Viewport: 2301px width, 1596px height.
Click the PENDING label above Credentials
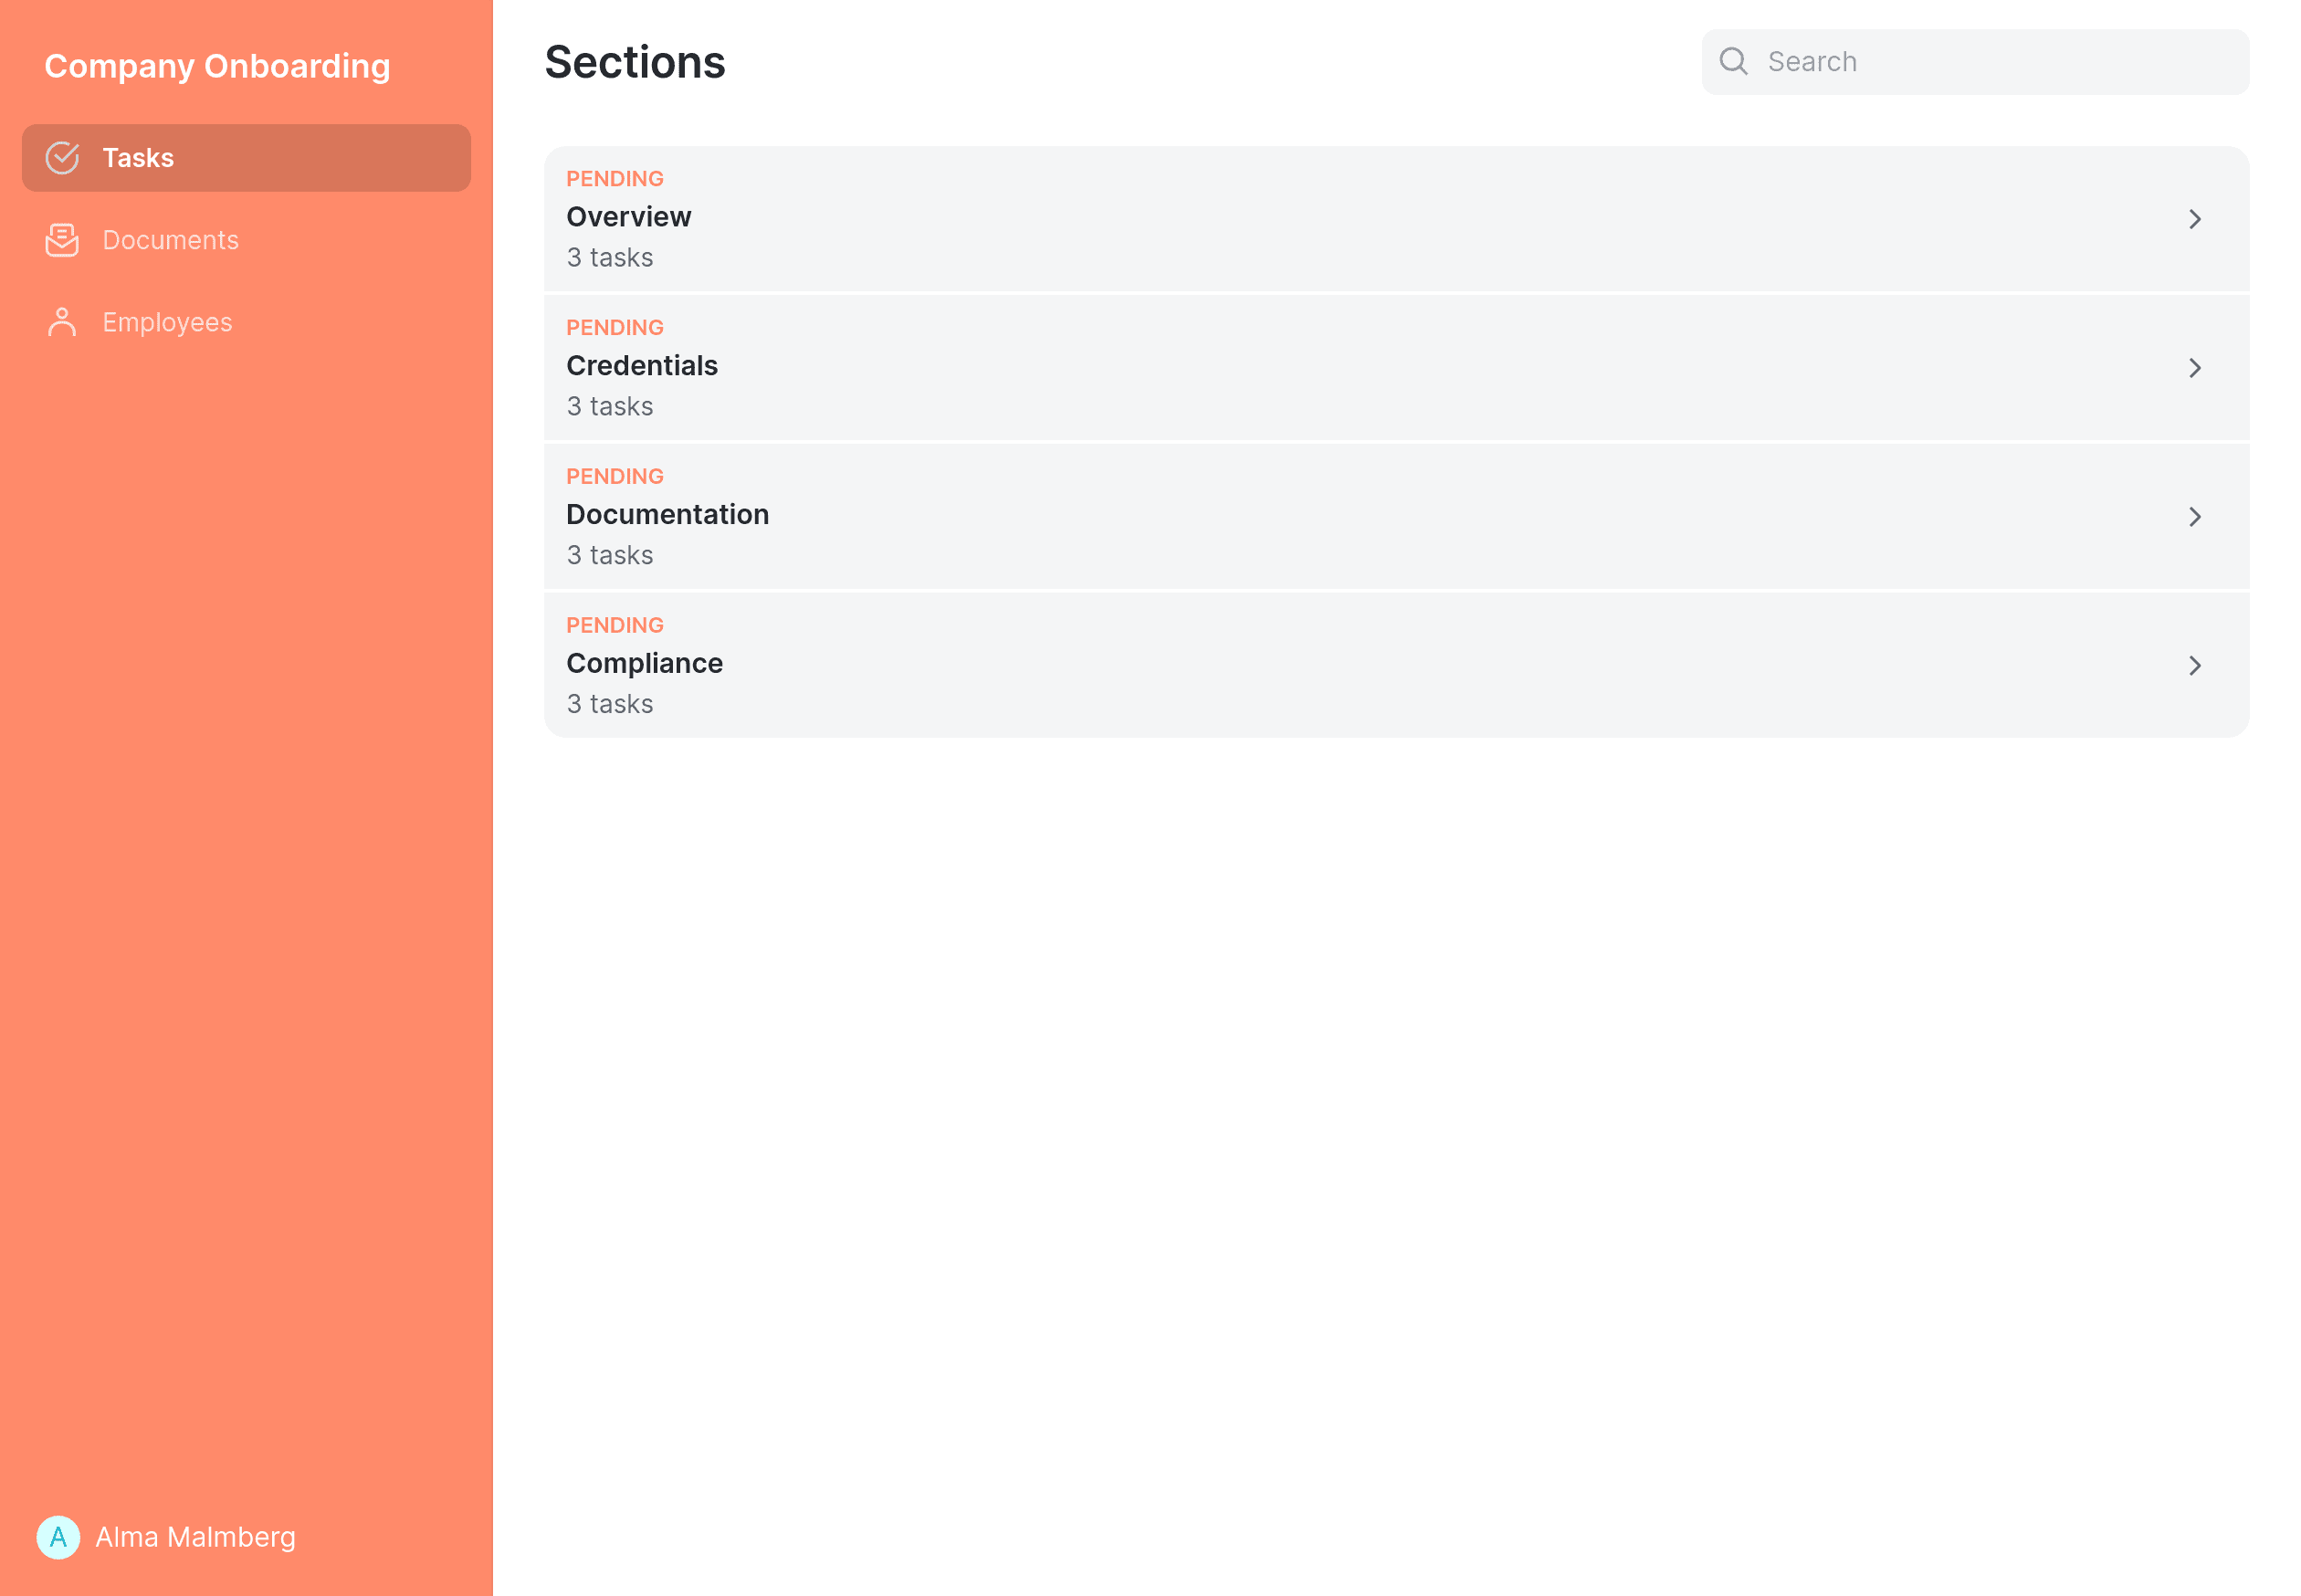(x=614, y=328)
